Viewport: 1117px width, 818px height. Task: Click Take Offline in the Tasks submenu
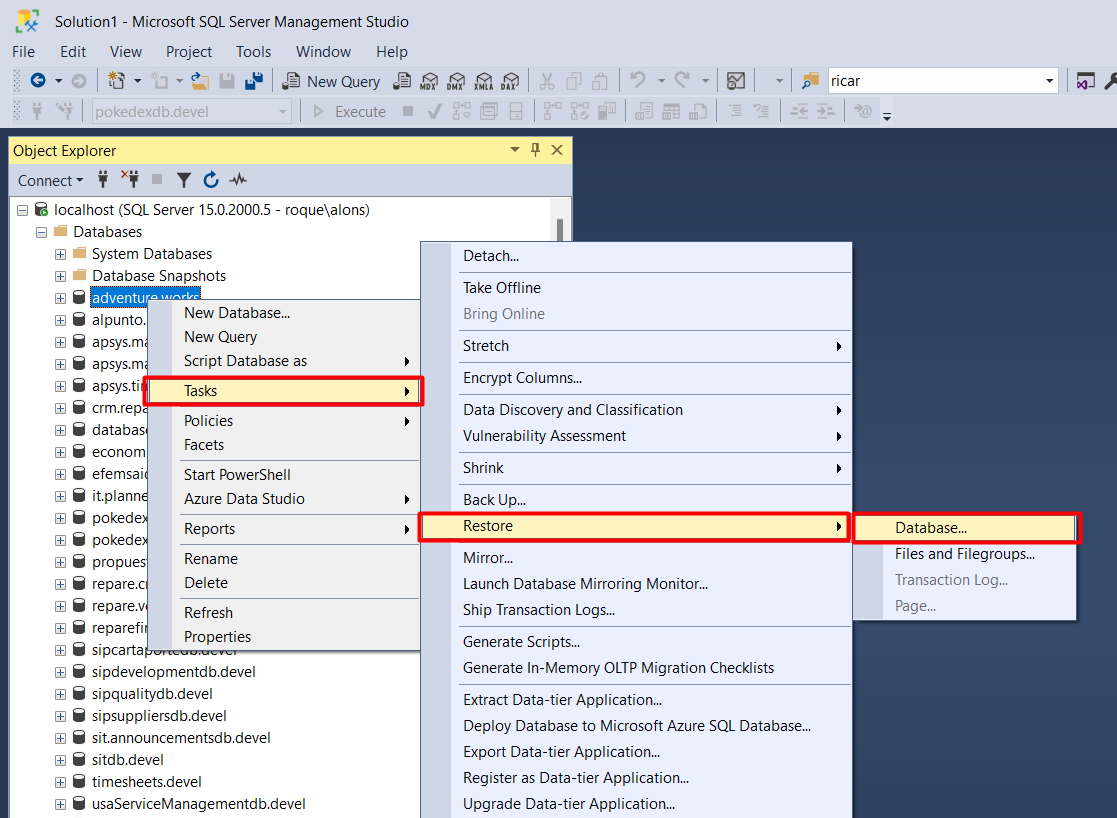[502, 288]
